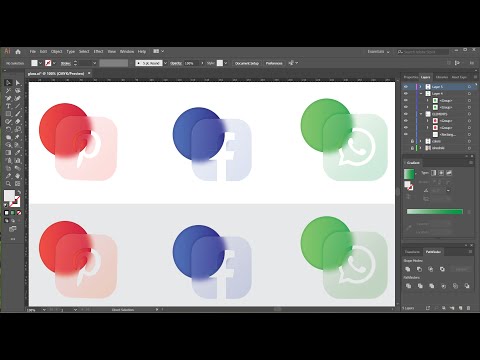Delete selection trash icon in Layers panel
Screen dimensions: 480x360
tap(469, 308)
